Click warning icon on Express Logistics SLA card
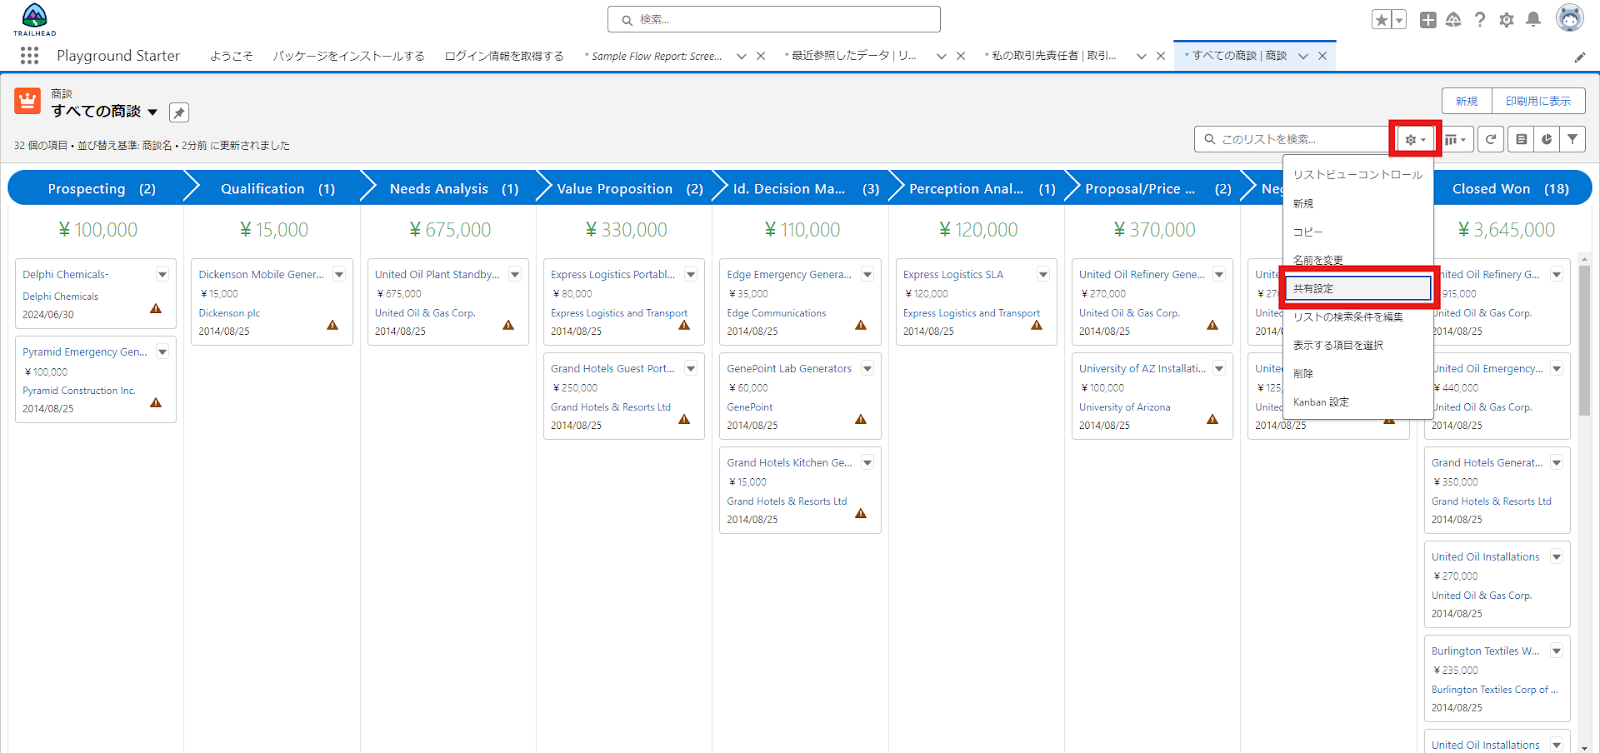 click(1036, 325)
